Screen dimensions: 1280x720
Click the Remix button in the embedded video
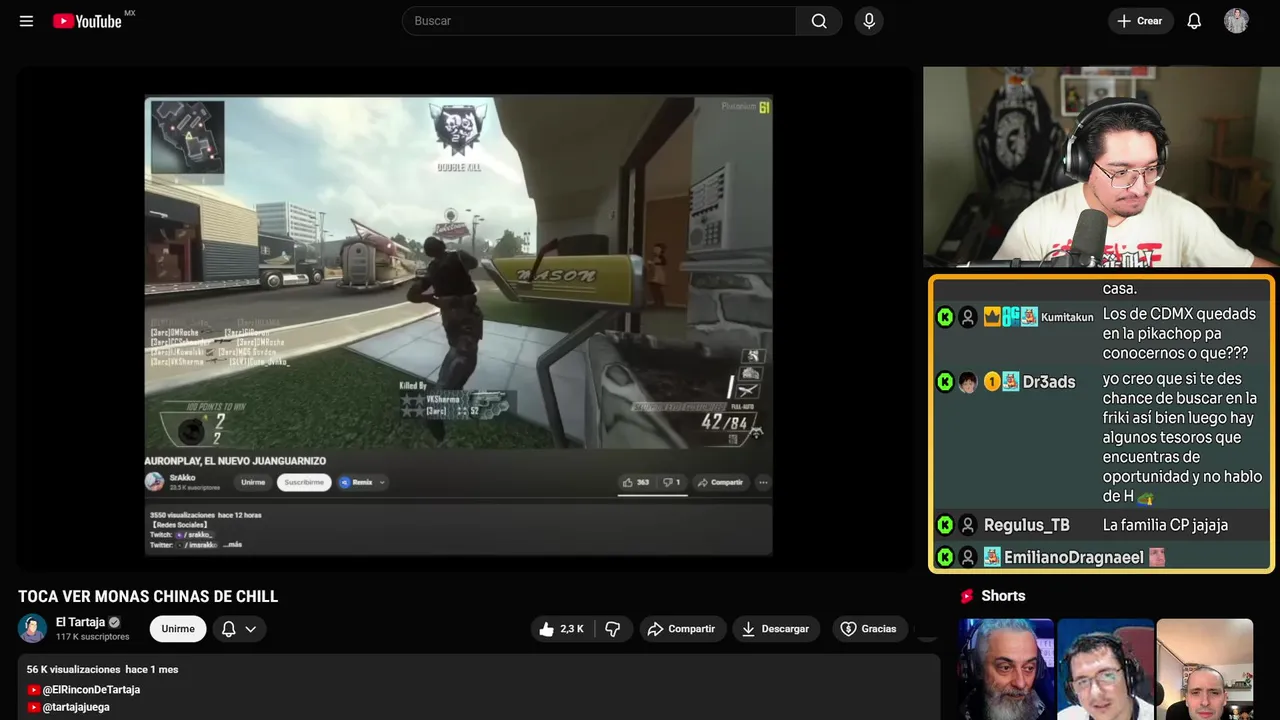click(x=361, y=482)
